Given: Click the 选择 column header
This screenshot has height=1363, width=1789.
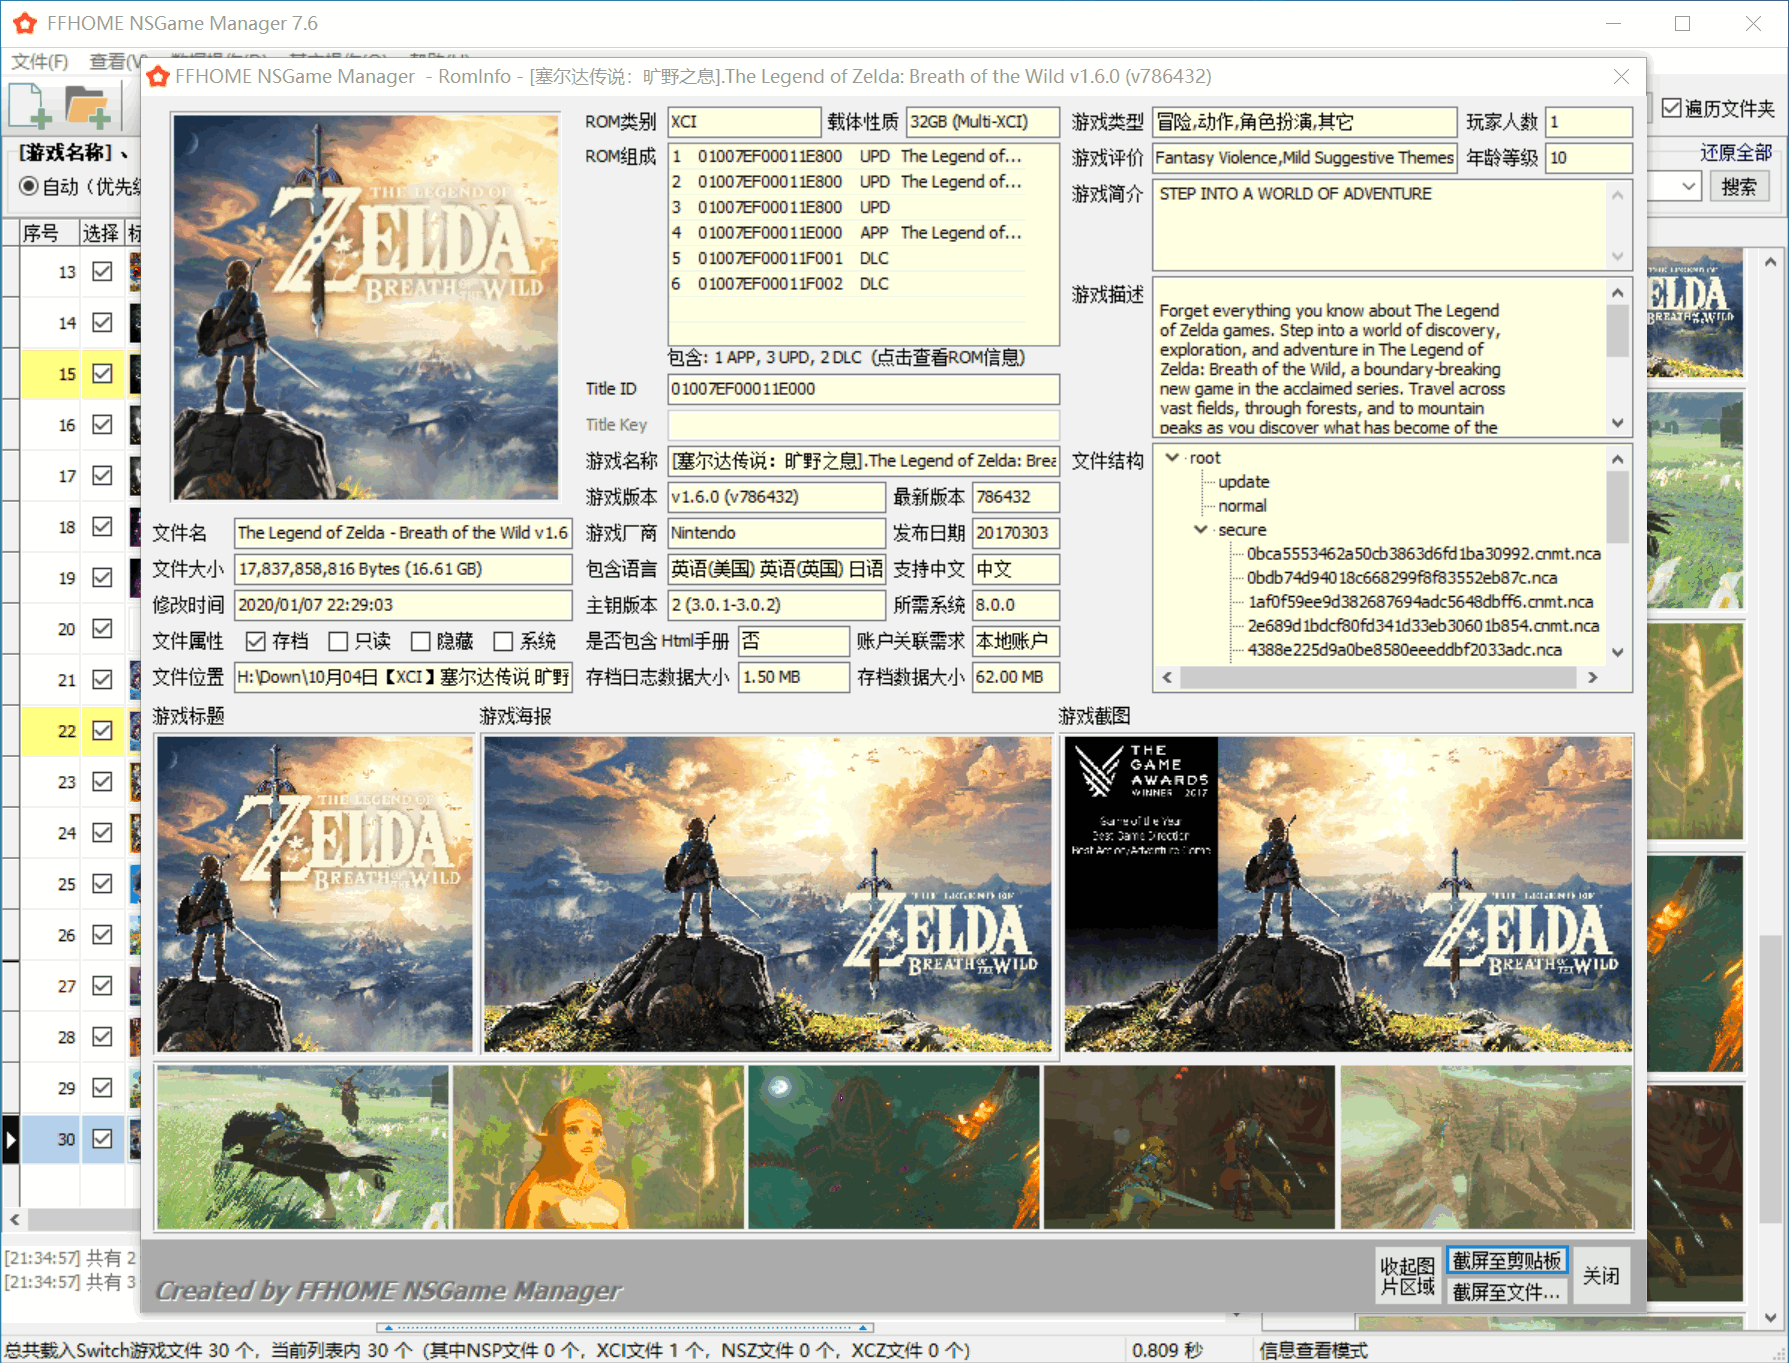Looking at the screenshot, I should [x=101, y=233].
